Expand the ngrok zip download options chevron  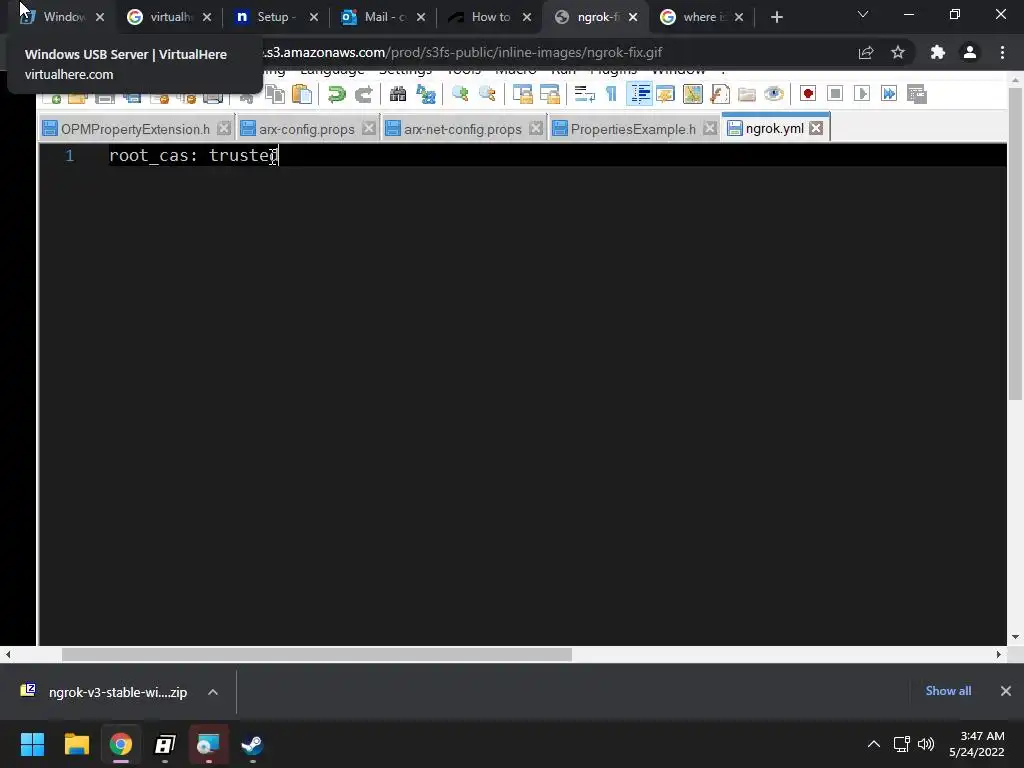coord(213,692)
